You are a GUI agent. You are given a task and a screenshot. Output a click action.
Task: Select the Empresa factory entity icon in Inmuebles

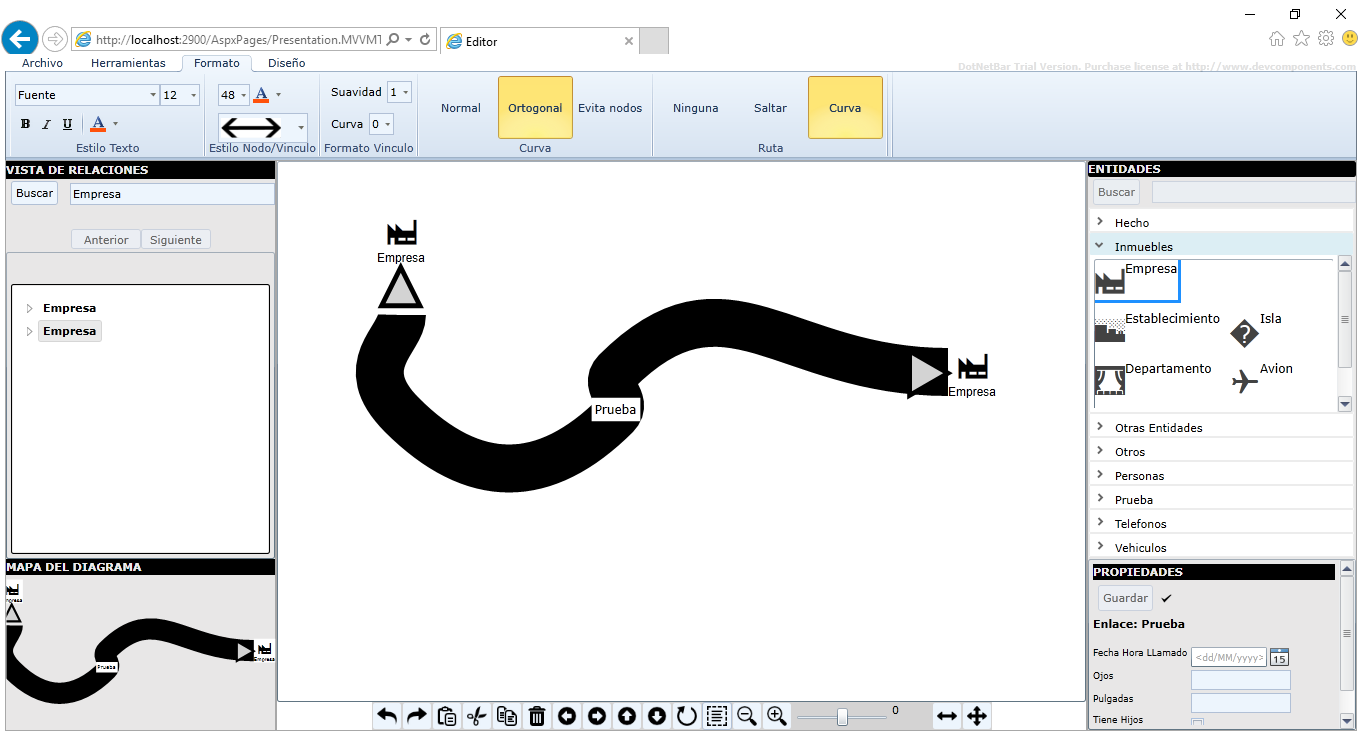(x=1110, y=282)
